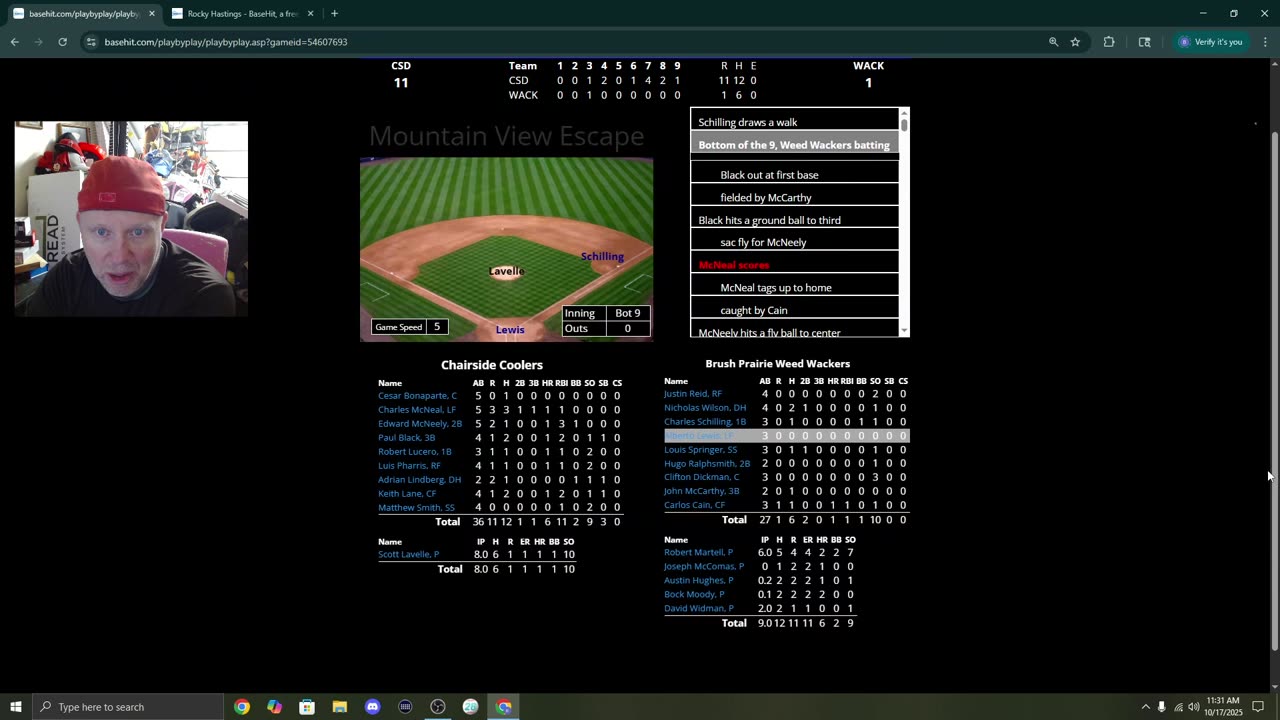Open Hugo Ralphsmith player link
Screen dimensions: 1280x720
(707, 464)
